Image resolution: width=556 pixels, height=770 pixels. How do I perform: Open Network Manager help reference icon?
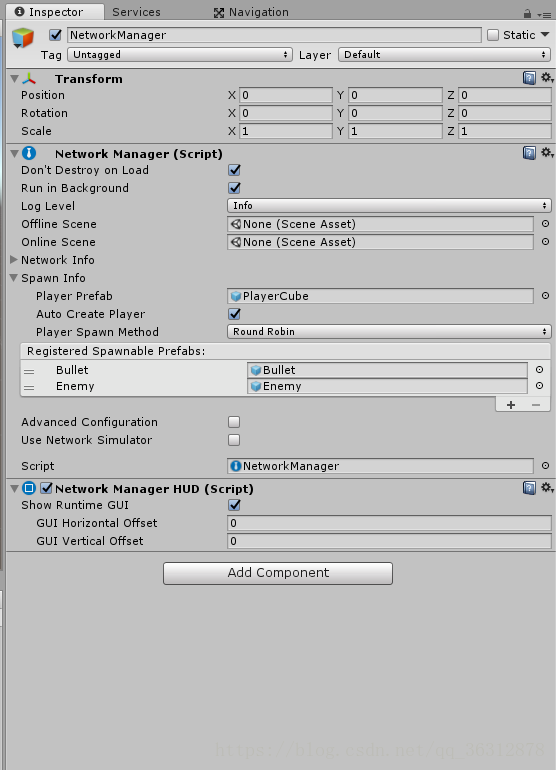coord(529,153)
